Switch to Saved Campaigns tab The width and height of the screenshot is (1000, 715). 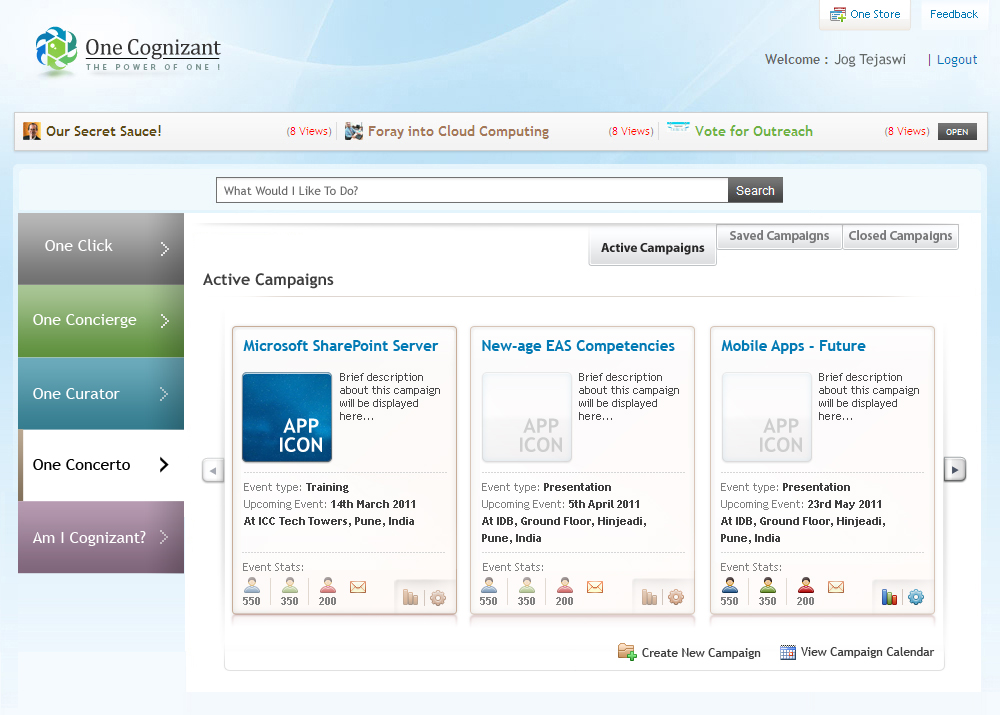click(778, 236)
